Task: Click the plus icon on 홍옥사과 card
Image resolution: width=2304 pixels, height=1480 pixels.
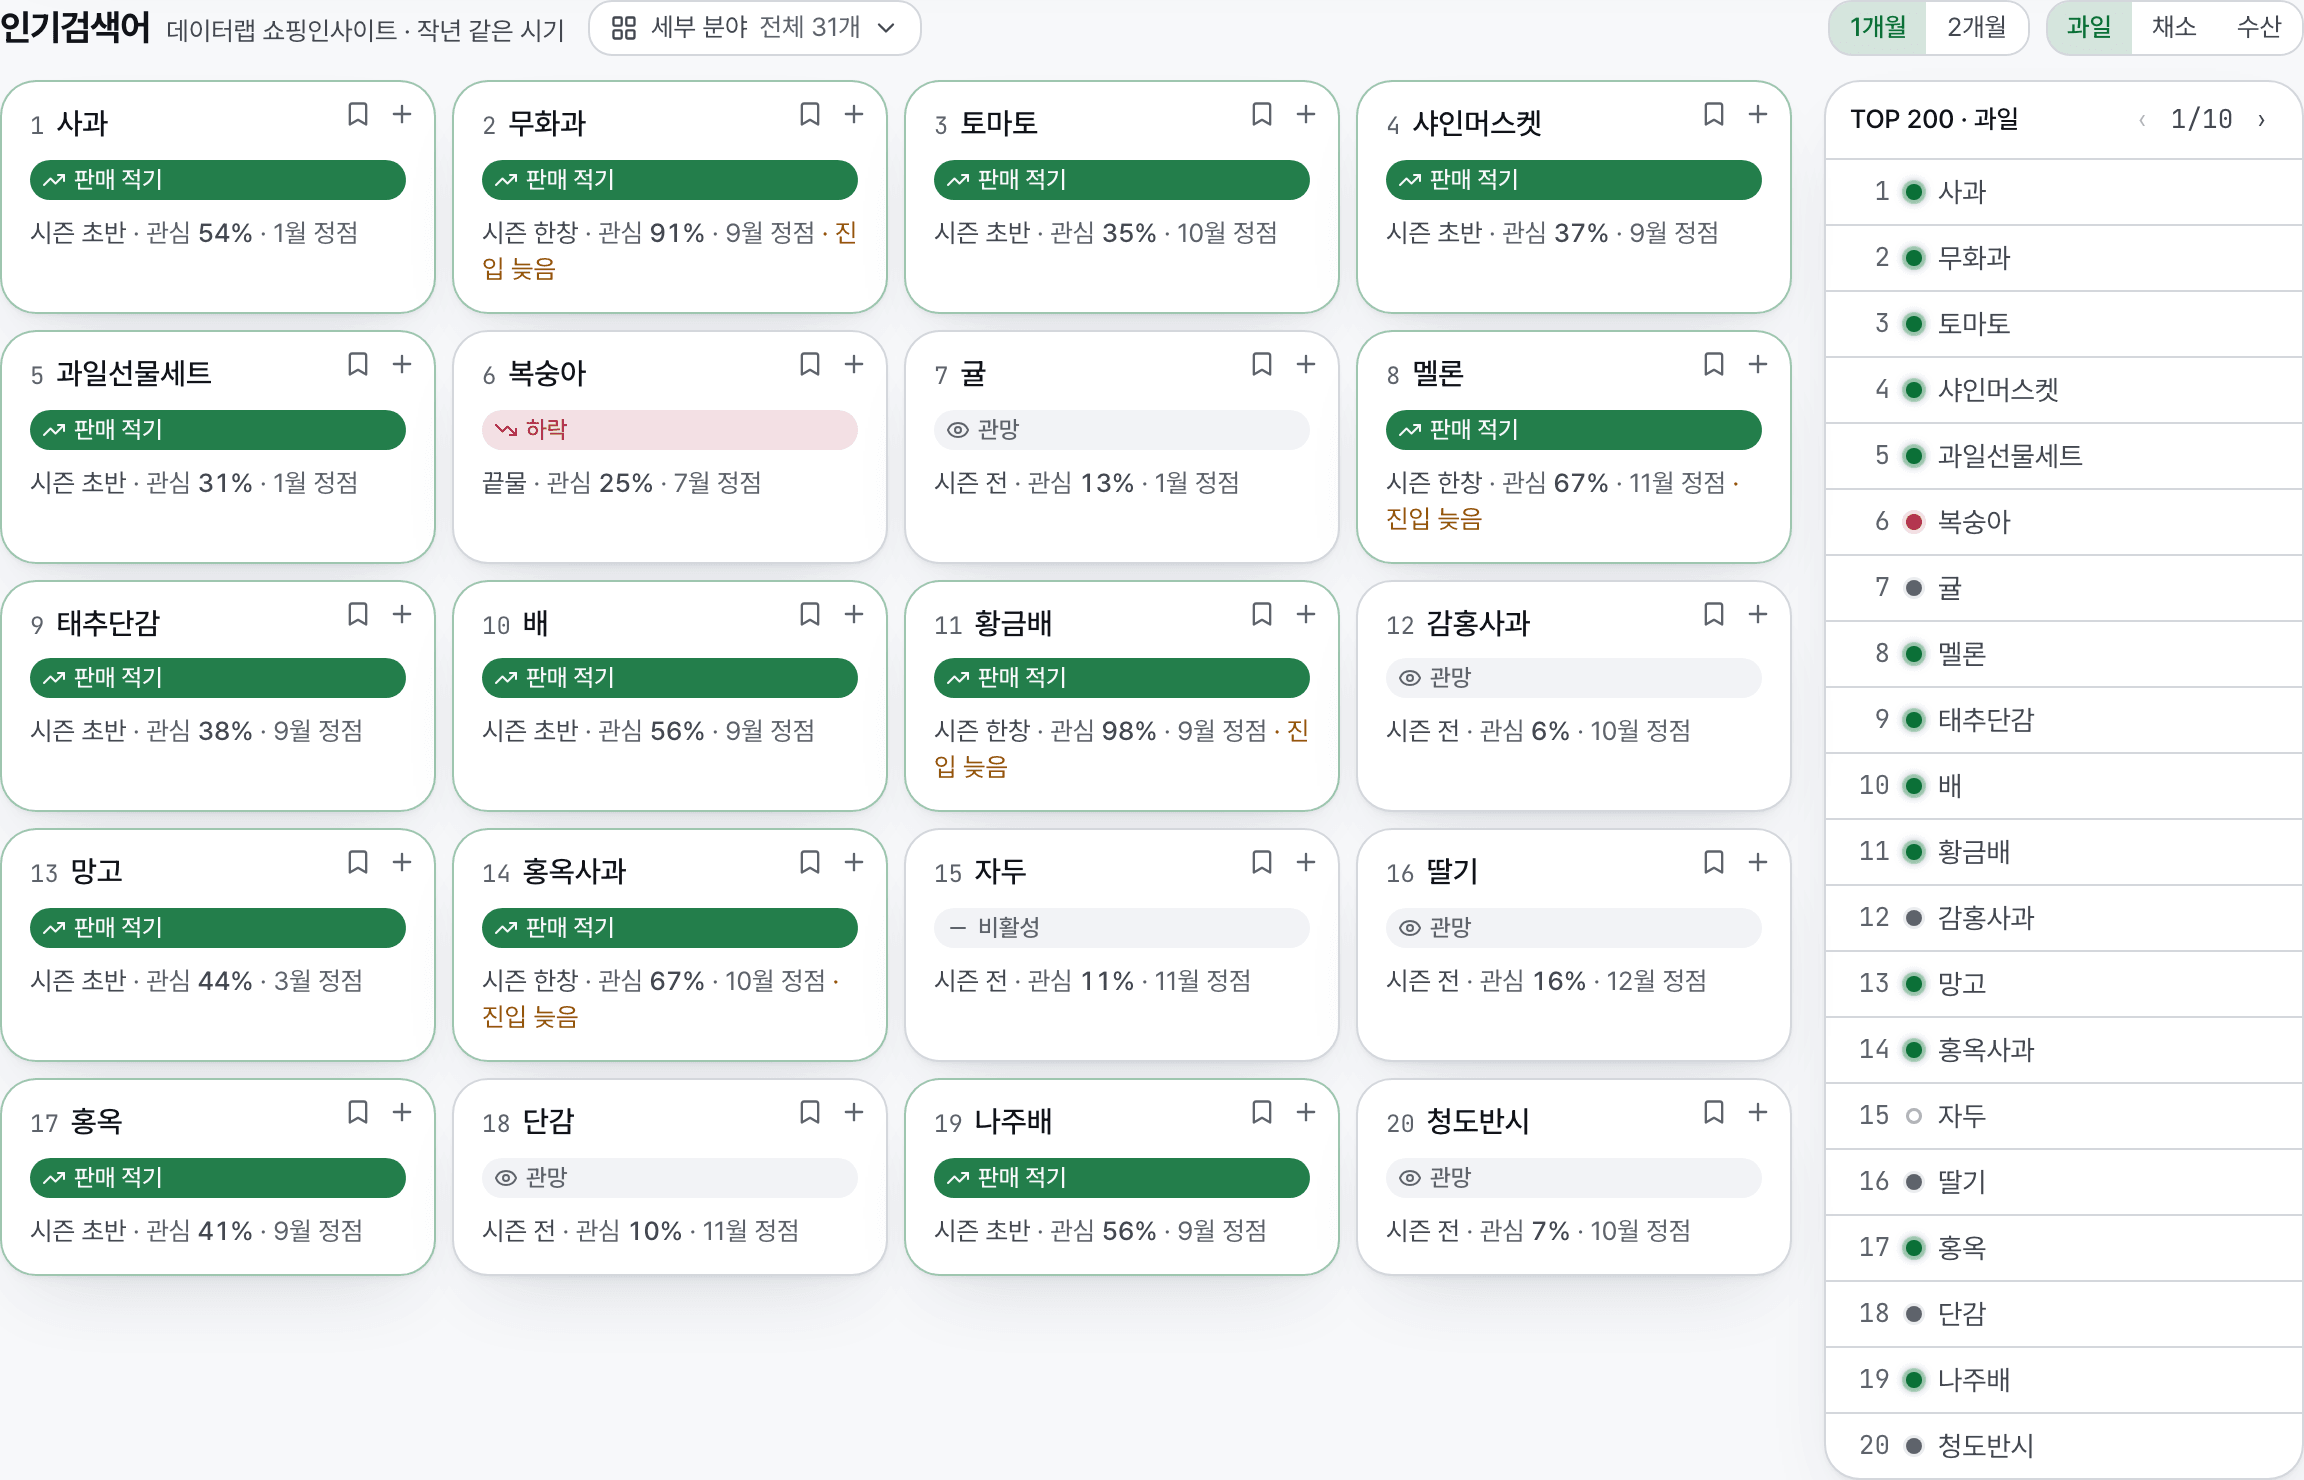Action: pyautogui.click(x=854, y=863)
